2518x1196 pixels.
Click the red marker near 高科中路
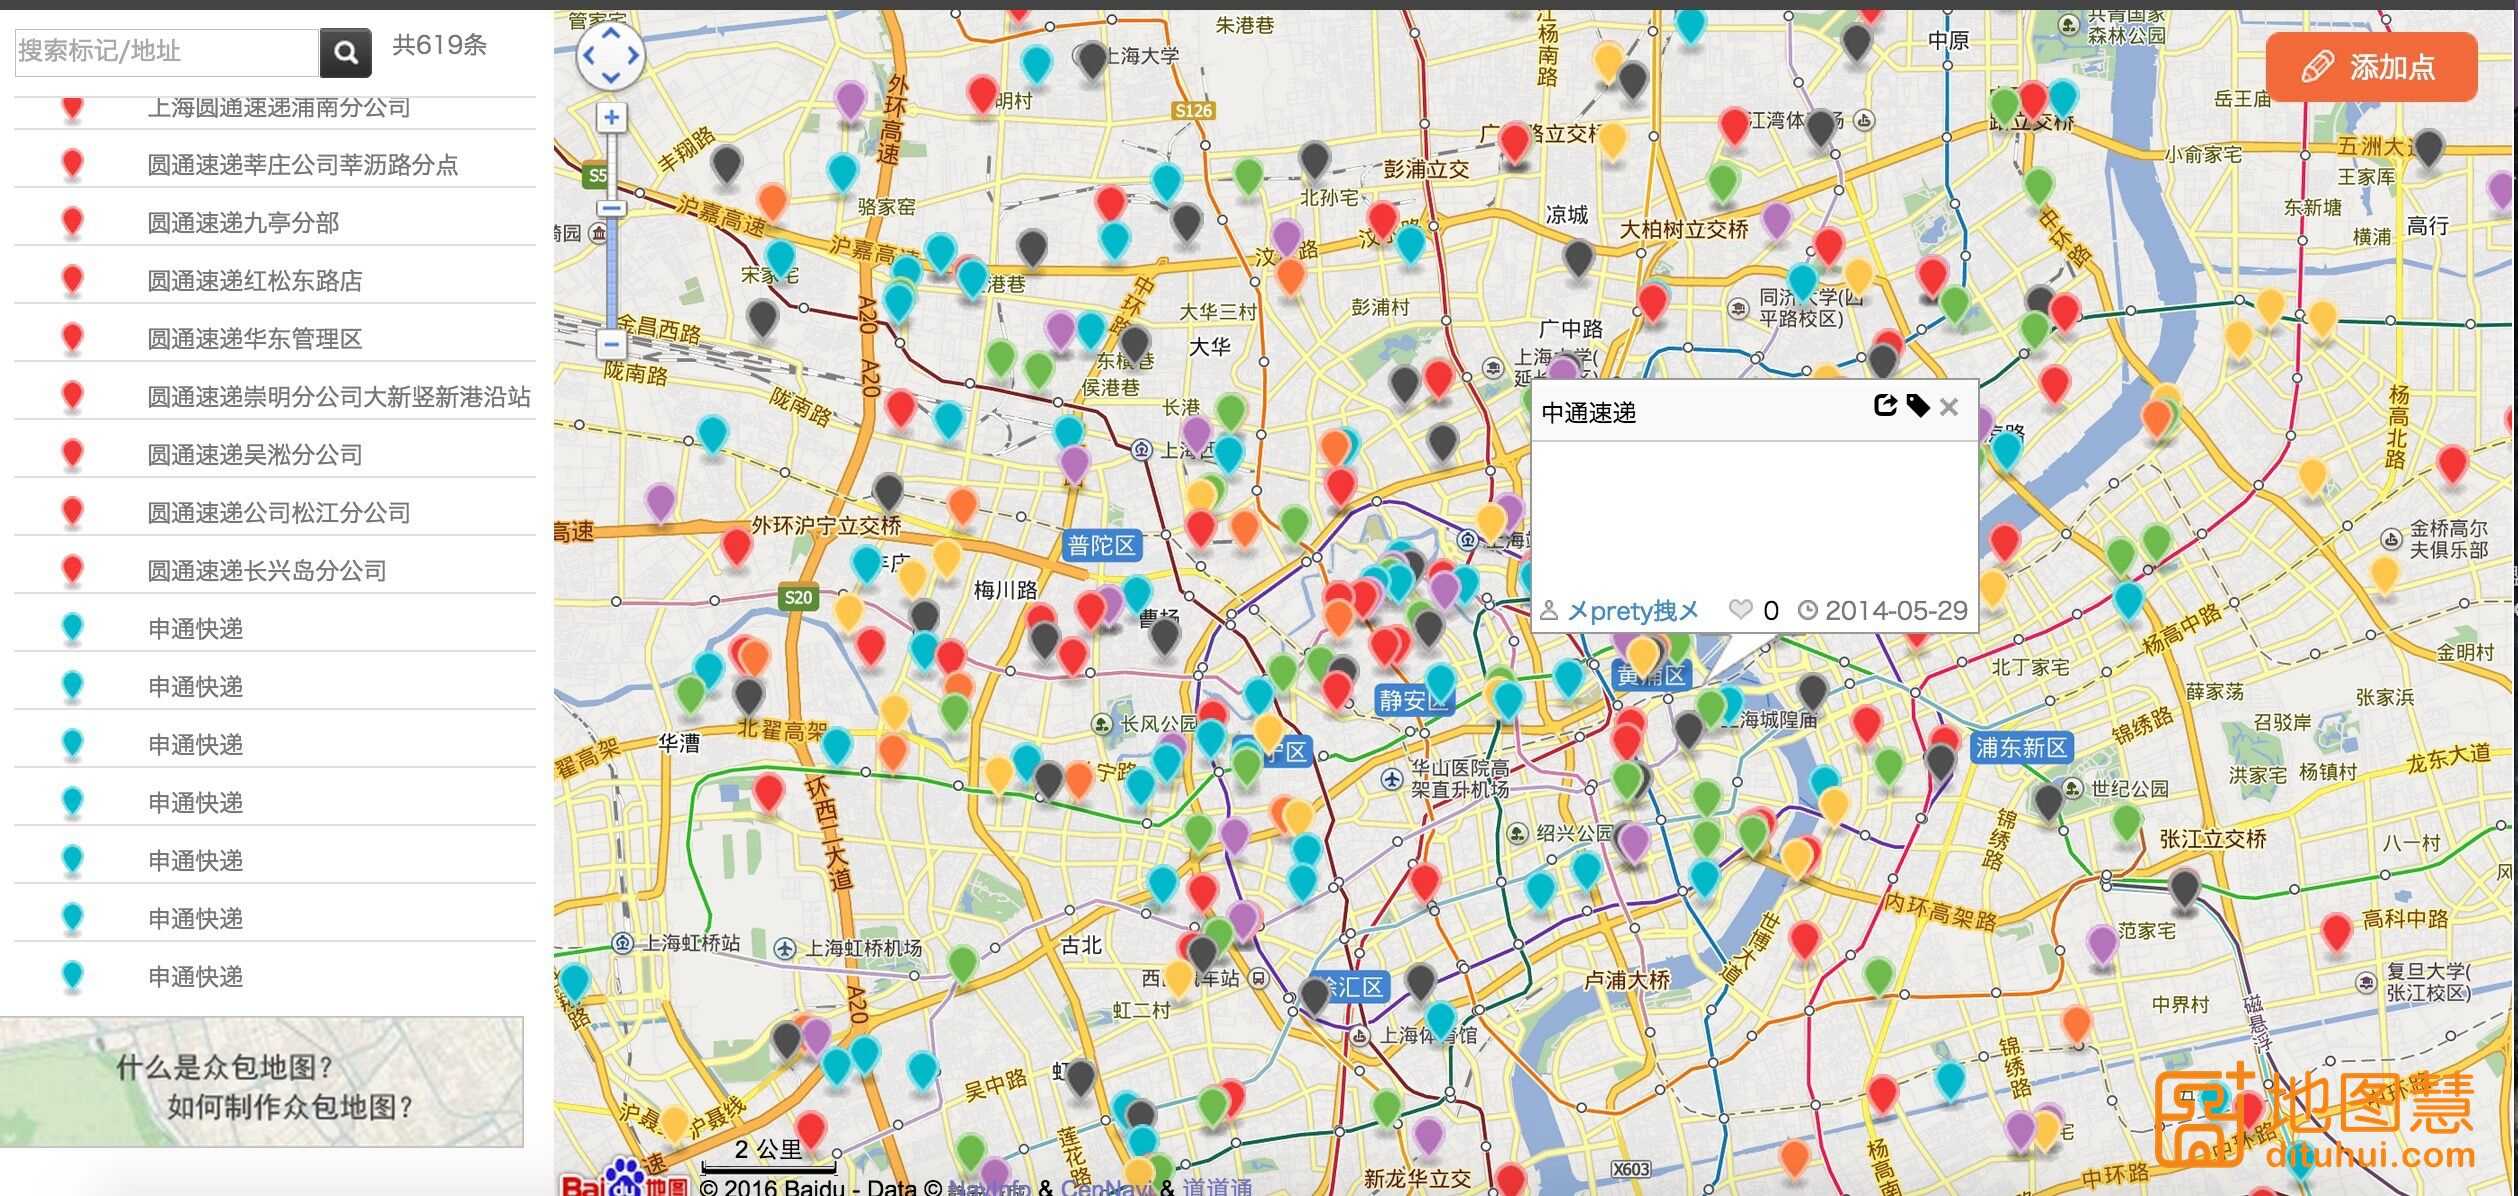pyautogui.click(x=2336, y=934)
